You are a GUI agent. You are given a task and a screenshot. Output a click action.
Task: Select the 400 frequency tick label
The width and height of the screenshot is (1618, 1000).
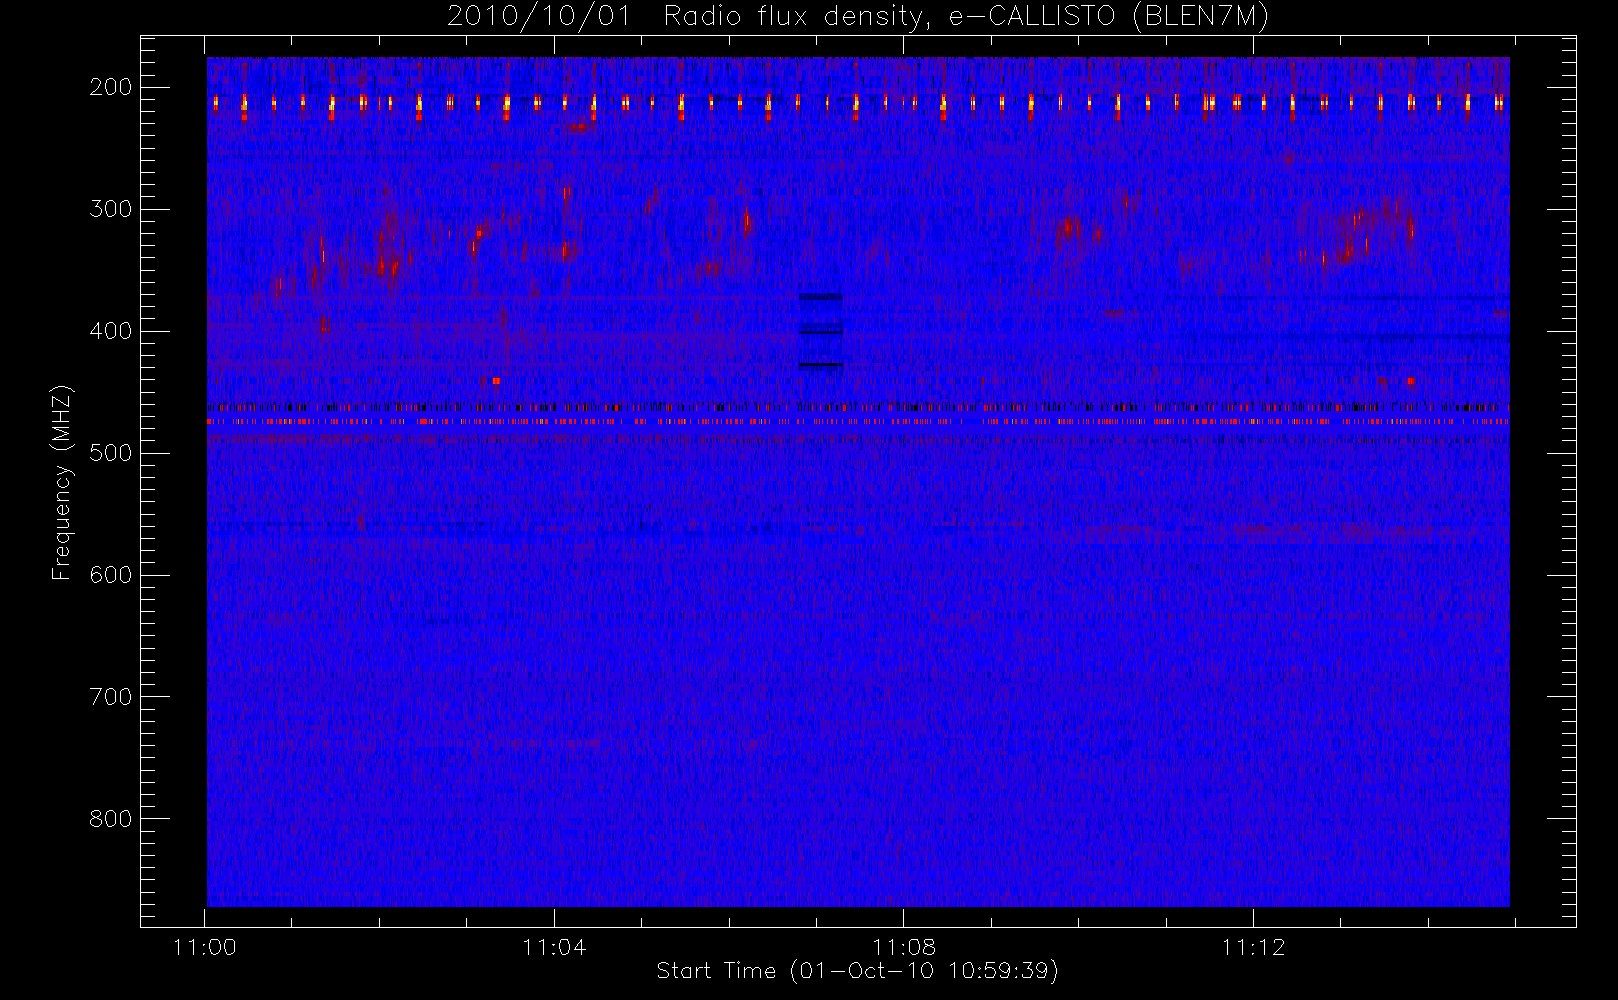111,331
